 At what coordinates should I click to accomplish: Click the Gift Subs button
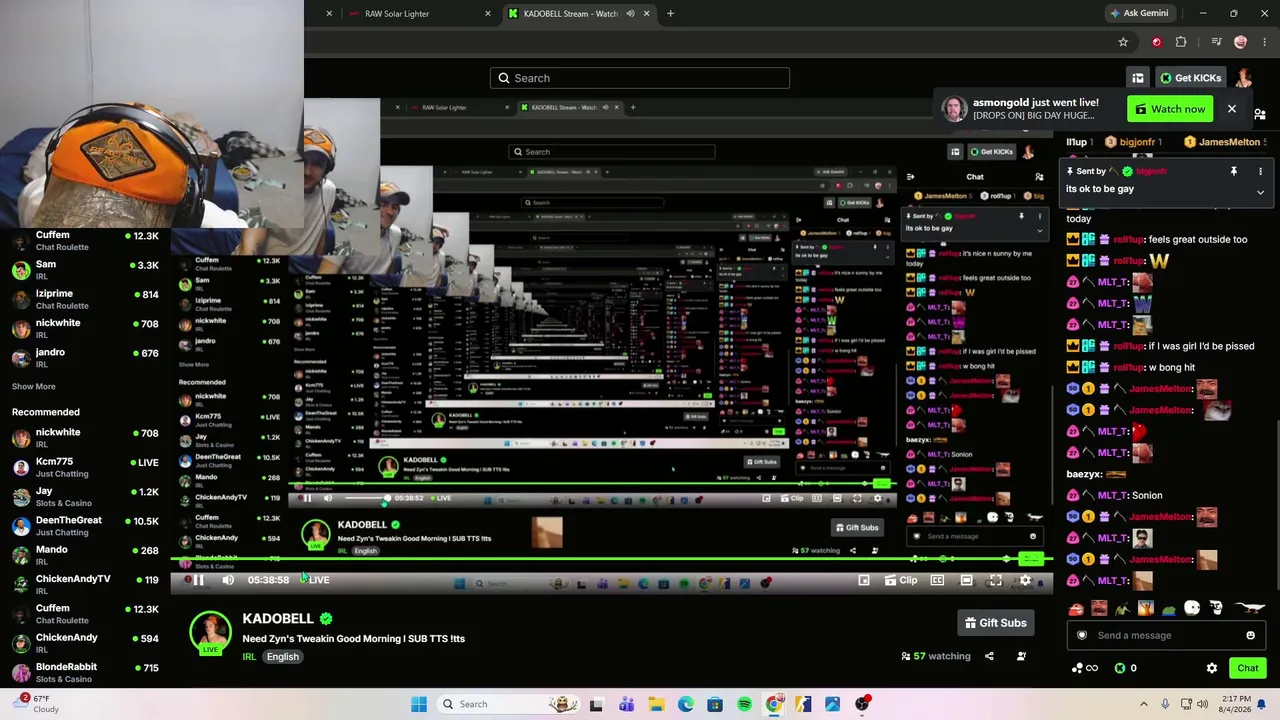995,623
